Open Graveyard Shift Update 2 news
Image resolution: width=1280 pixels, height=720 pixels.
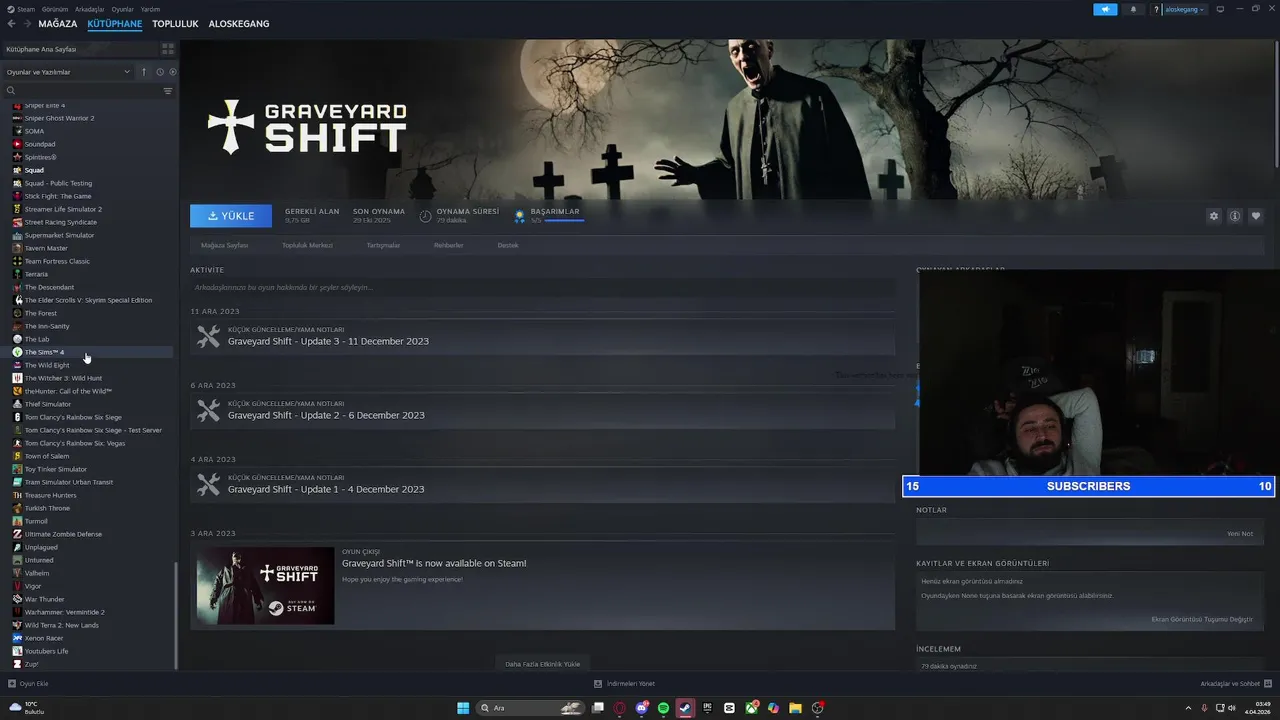(326, 415)
